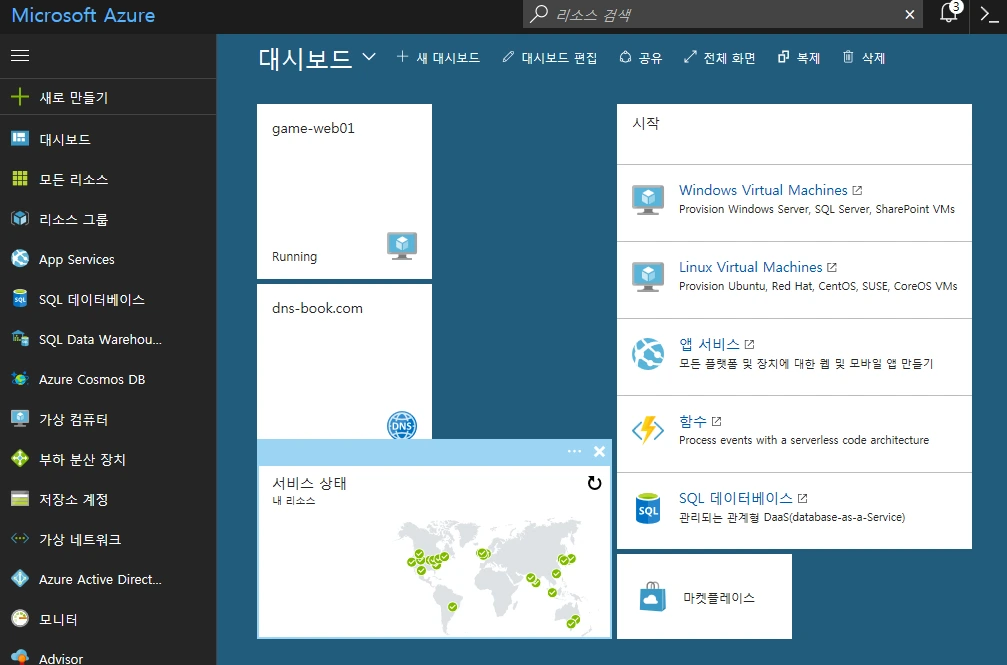Click the 모니터 gauge icon
Image resolution: width=1007 pixels, height=665 pixels.
click(20, 618)
